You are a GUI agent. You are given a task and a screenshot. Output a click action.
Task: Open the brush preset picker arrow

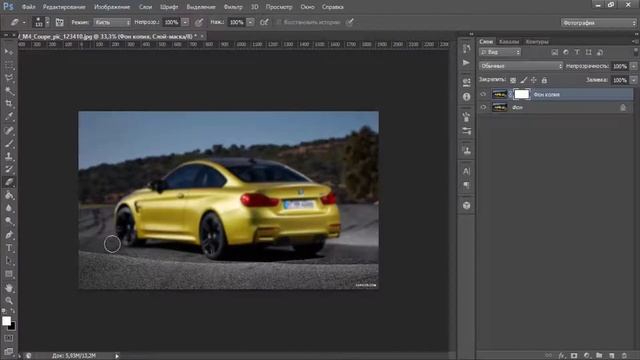coord(47,22)
